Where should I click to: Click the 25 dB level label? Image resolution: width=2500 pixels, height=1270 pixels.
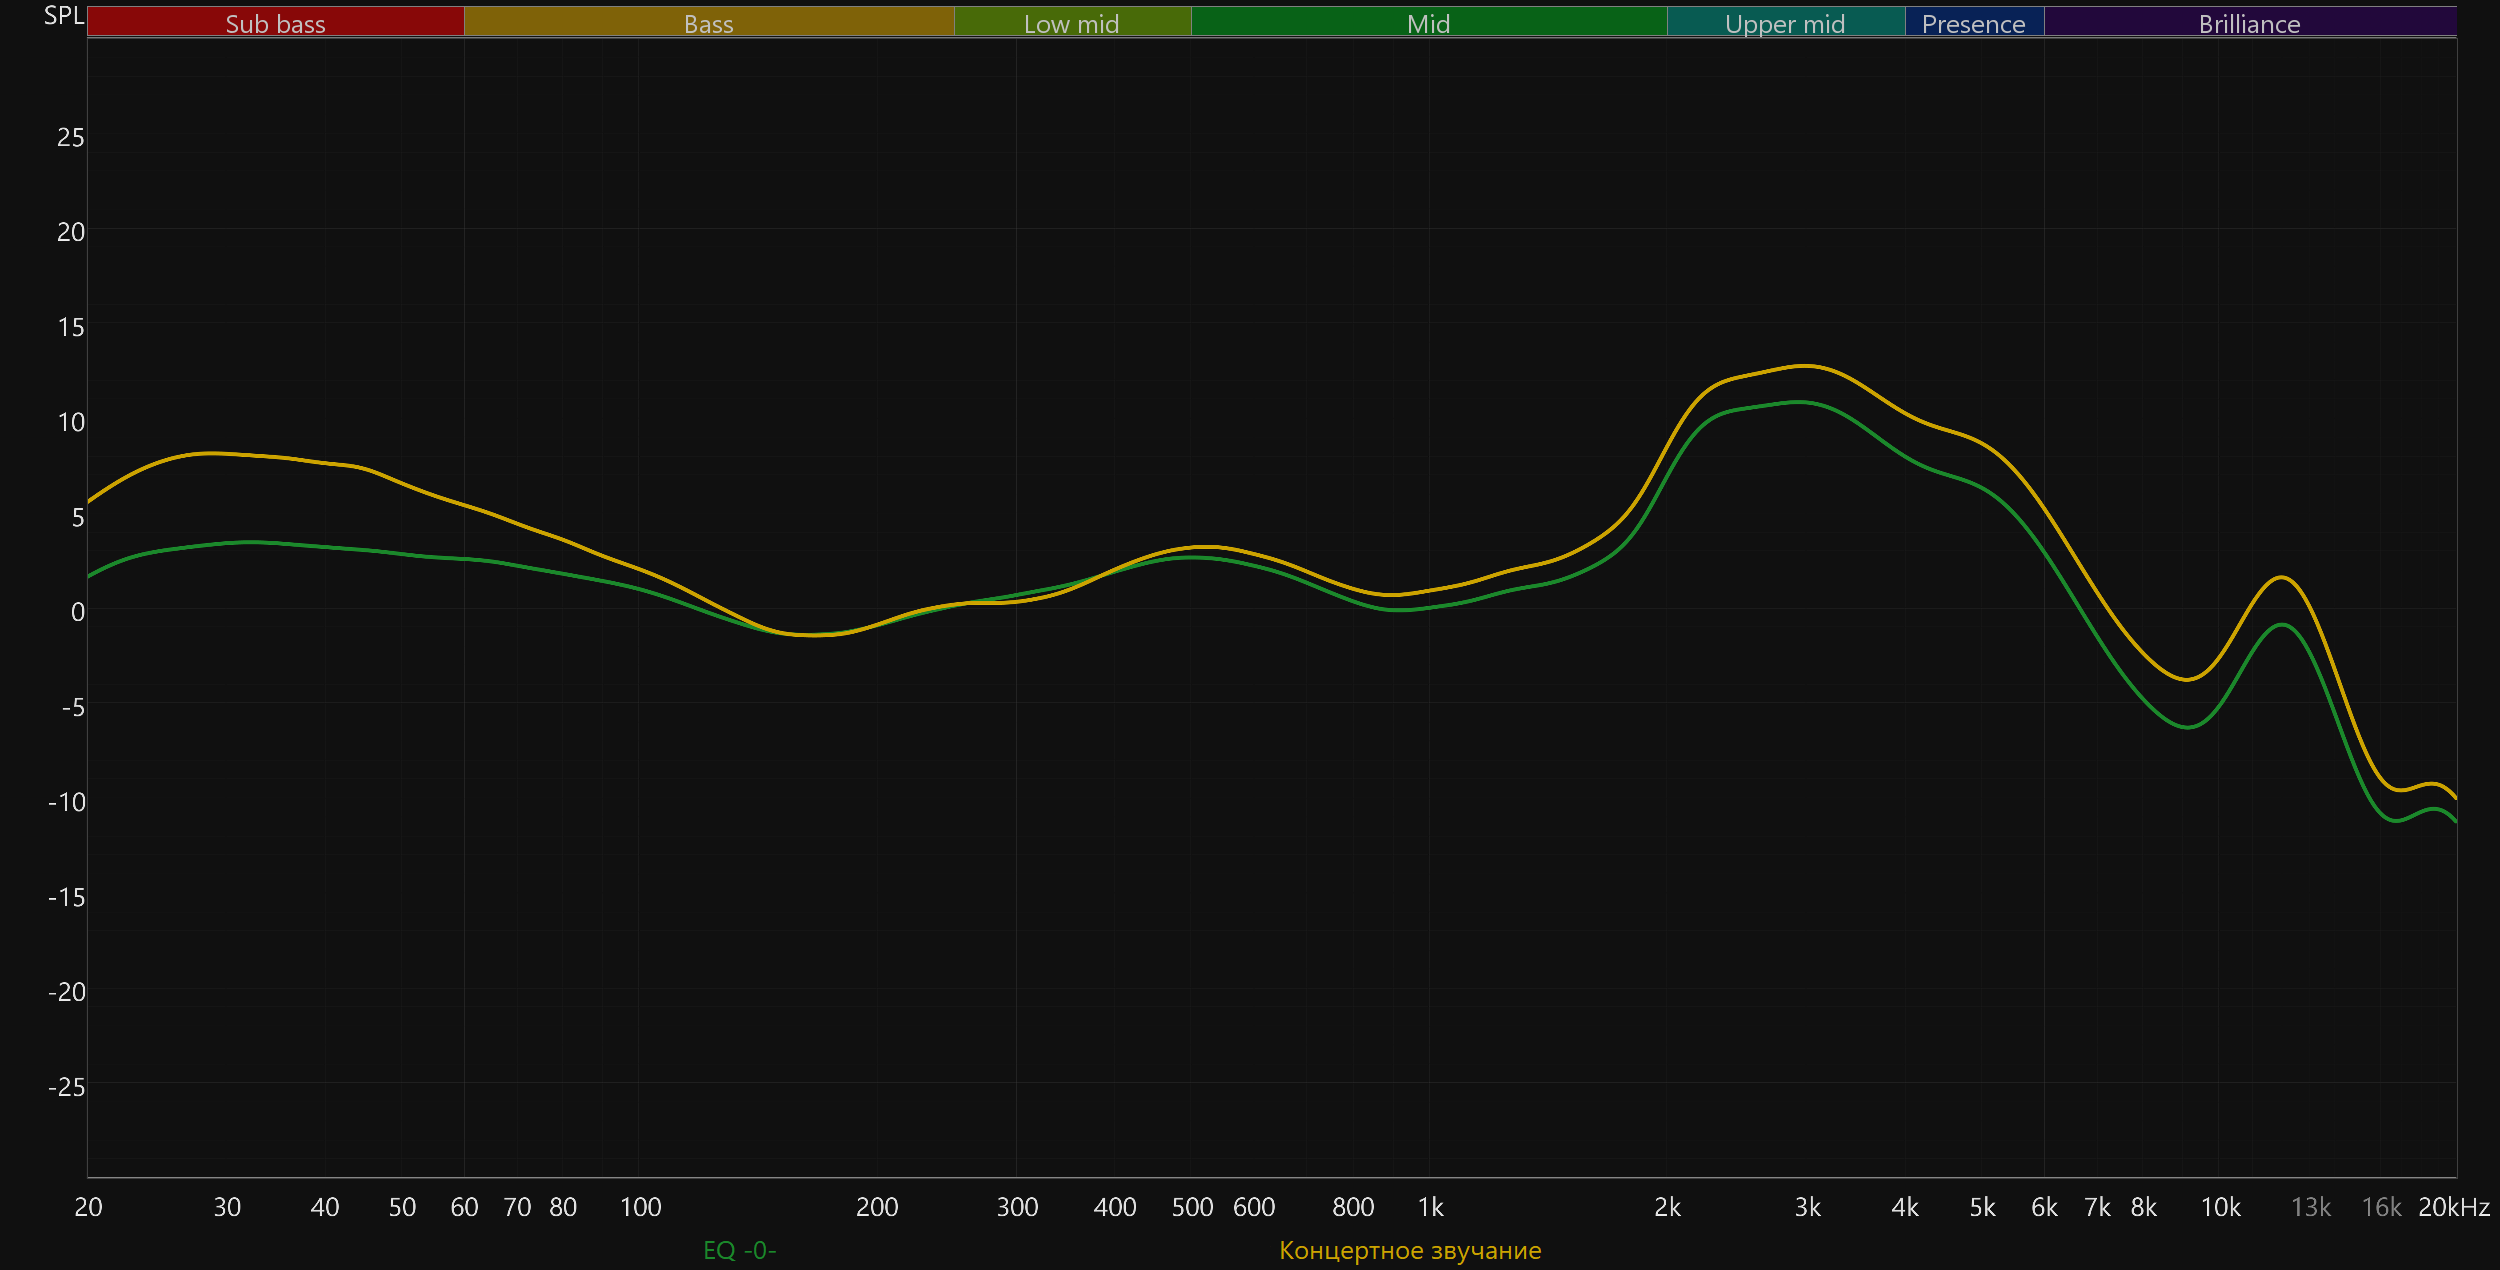pyautogui.click(x=70, y=137)
